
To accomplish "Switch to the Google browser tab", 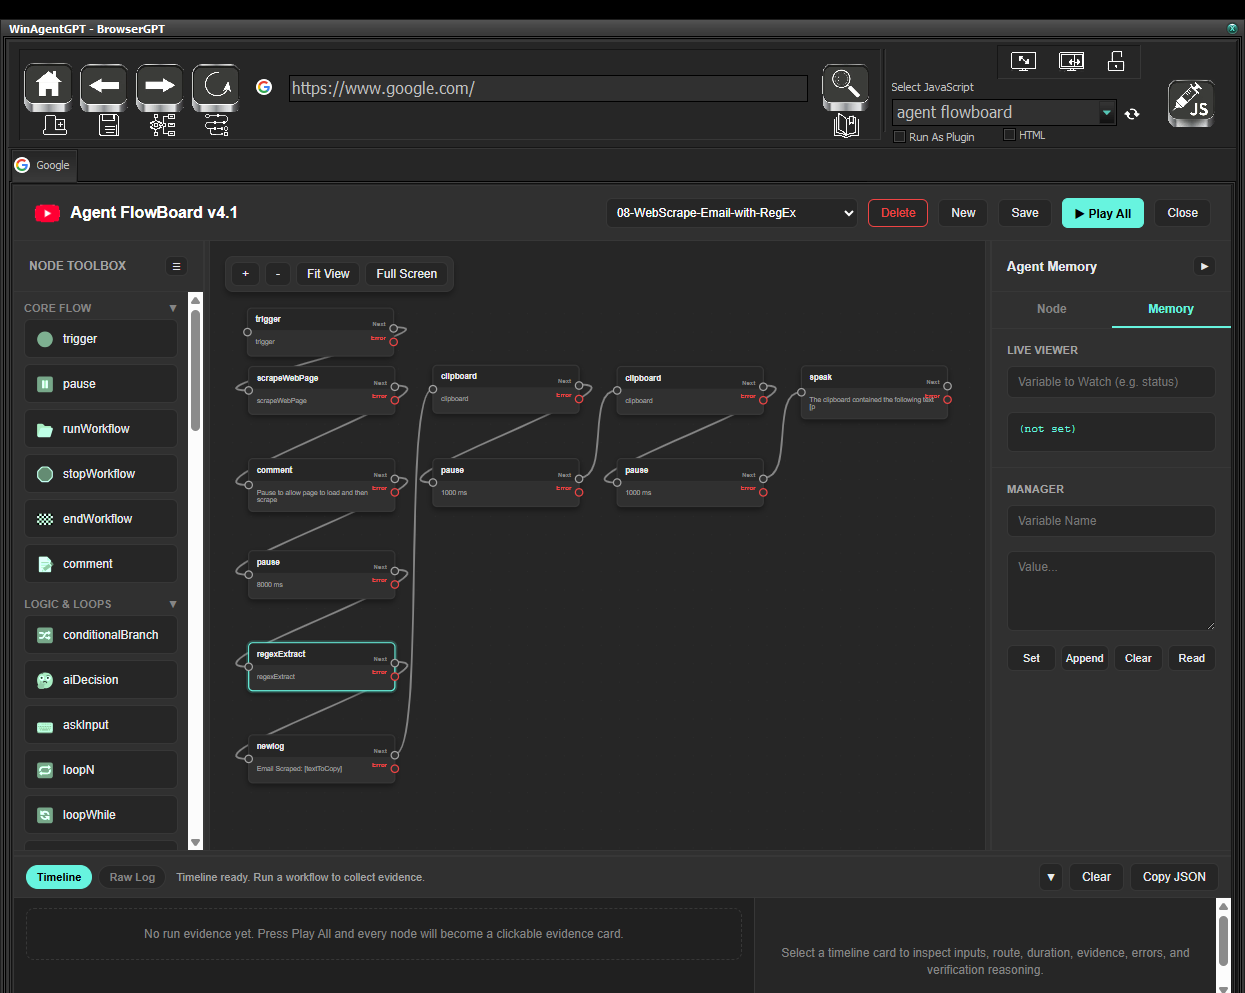I will coord(43,165).
